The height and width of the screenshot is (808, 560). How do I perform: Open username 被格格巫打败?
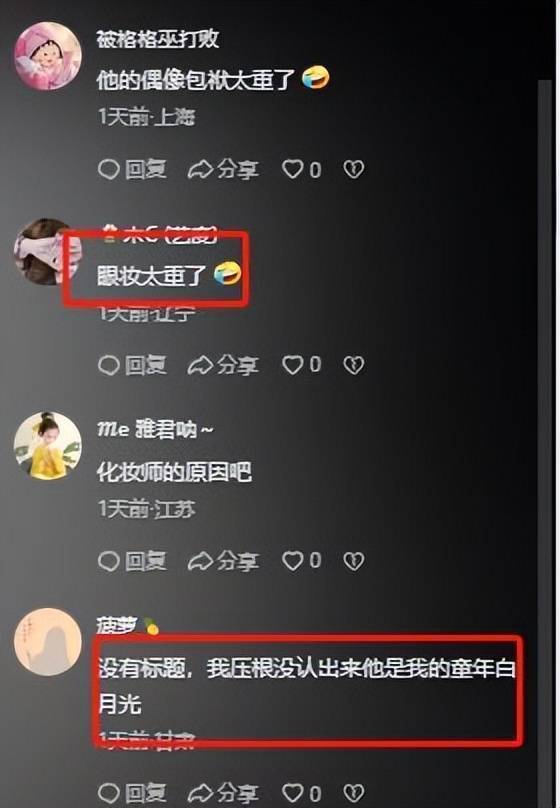(158, 39)
